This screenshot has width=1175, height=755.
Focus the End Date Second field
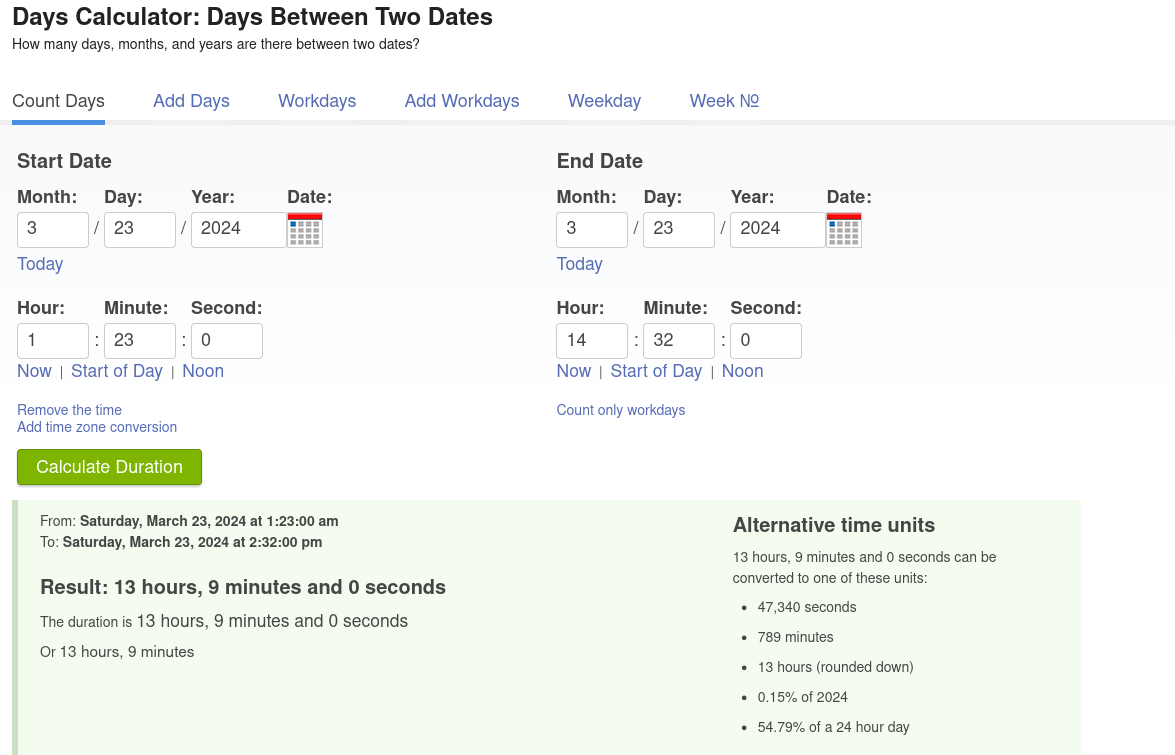766,341
